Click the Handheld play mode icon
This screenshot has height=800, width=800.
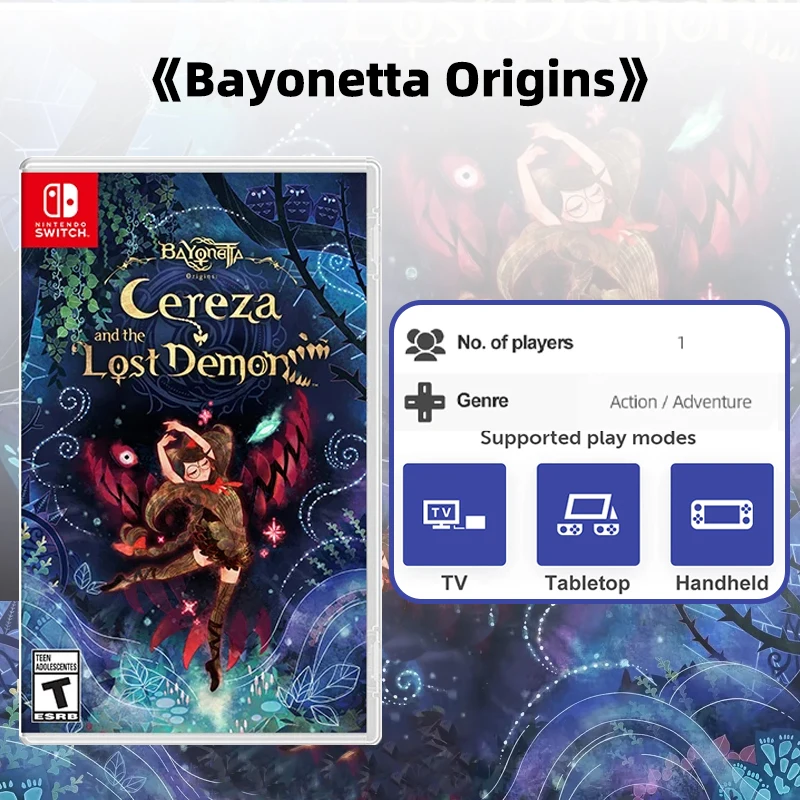coord(722,514)
